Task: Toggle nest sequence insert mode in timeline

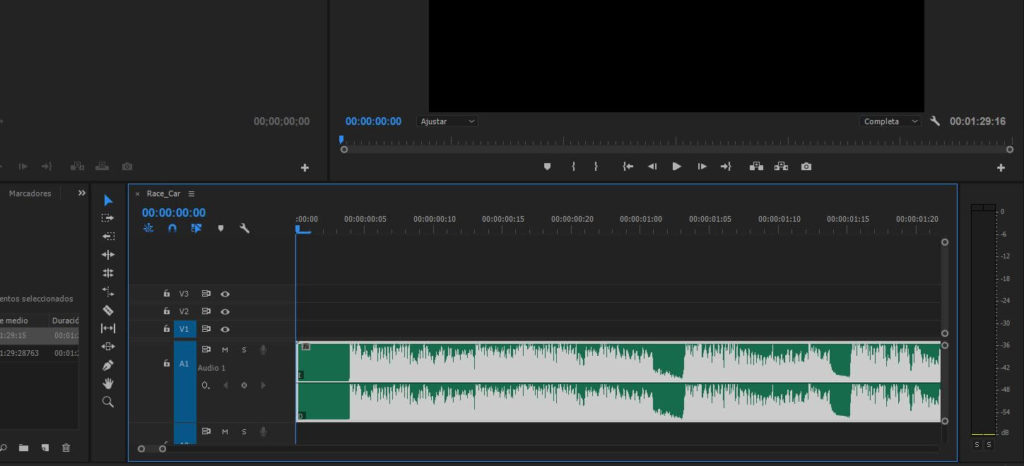Action: point(148,228)
